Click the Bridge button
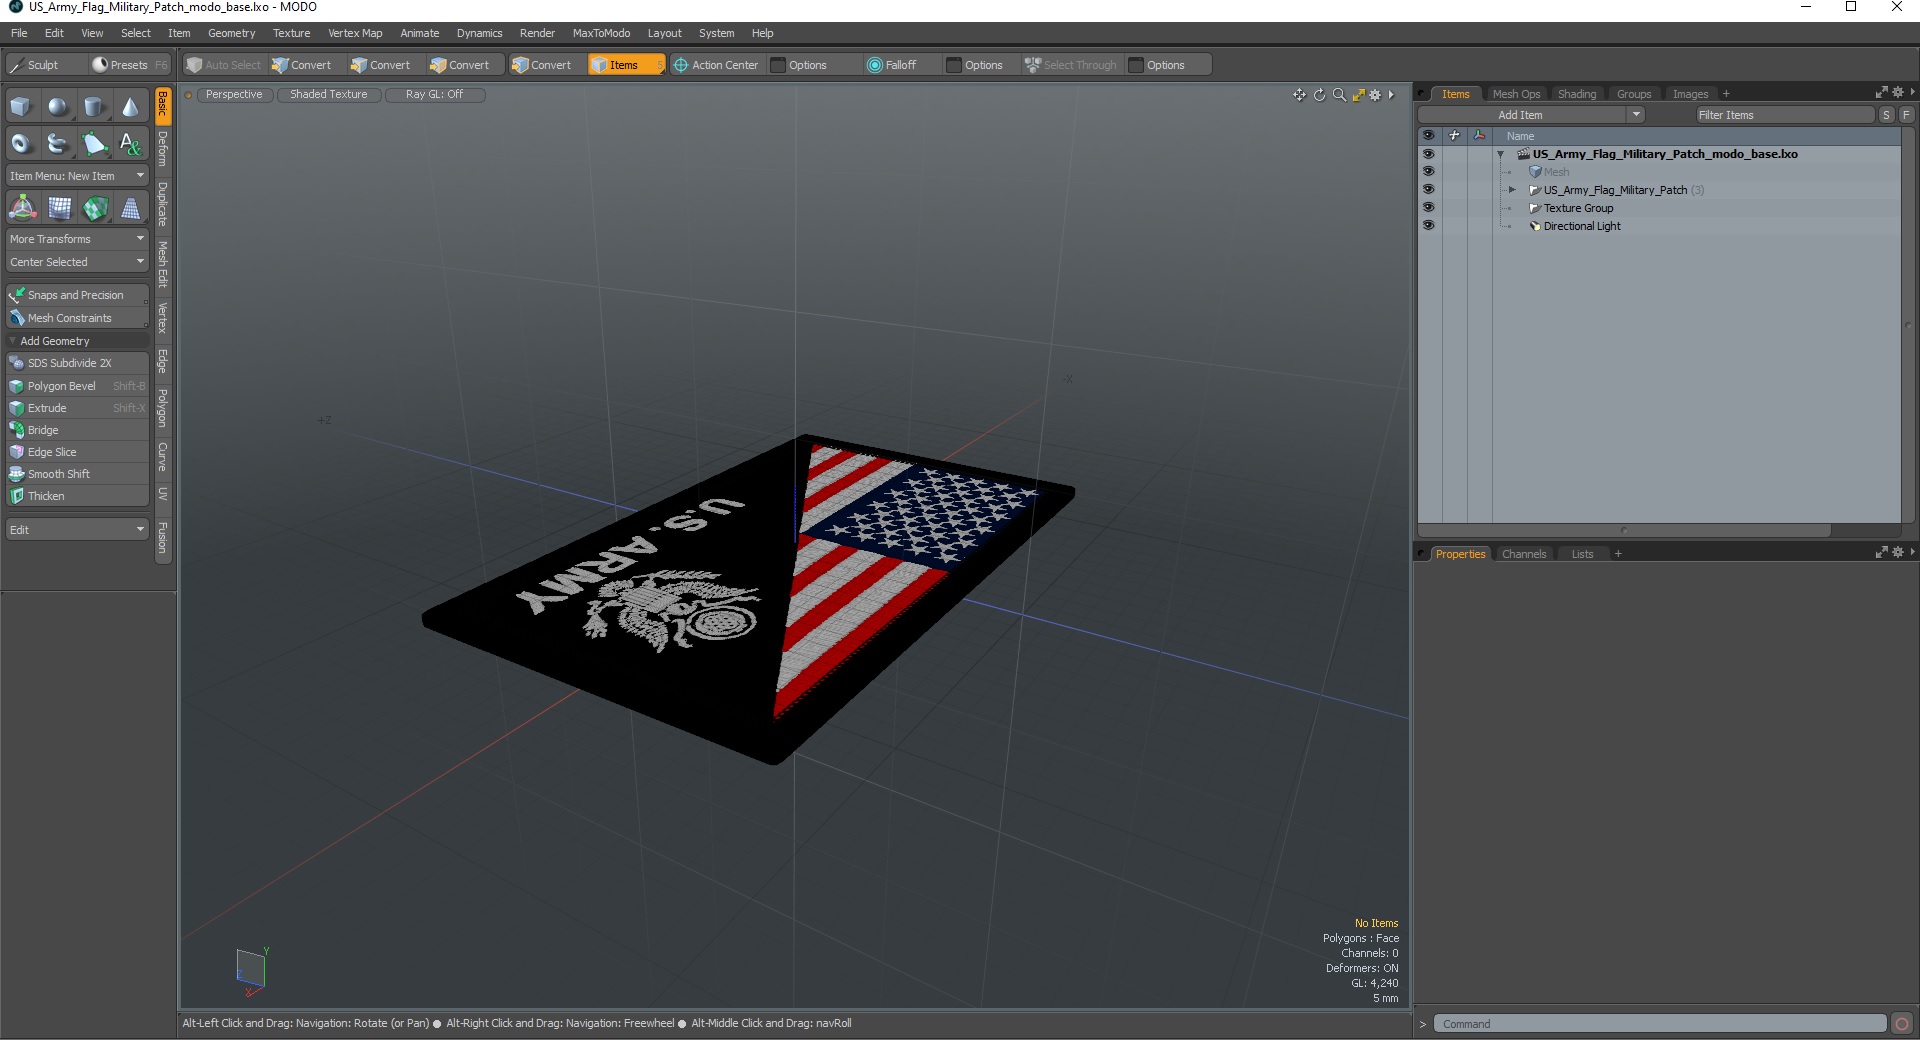The width and height of the screenshot is (1920, 1040). pyautogui.click(x=77, y=430)
